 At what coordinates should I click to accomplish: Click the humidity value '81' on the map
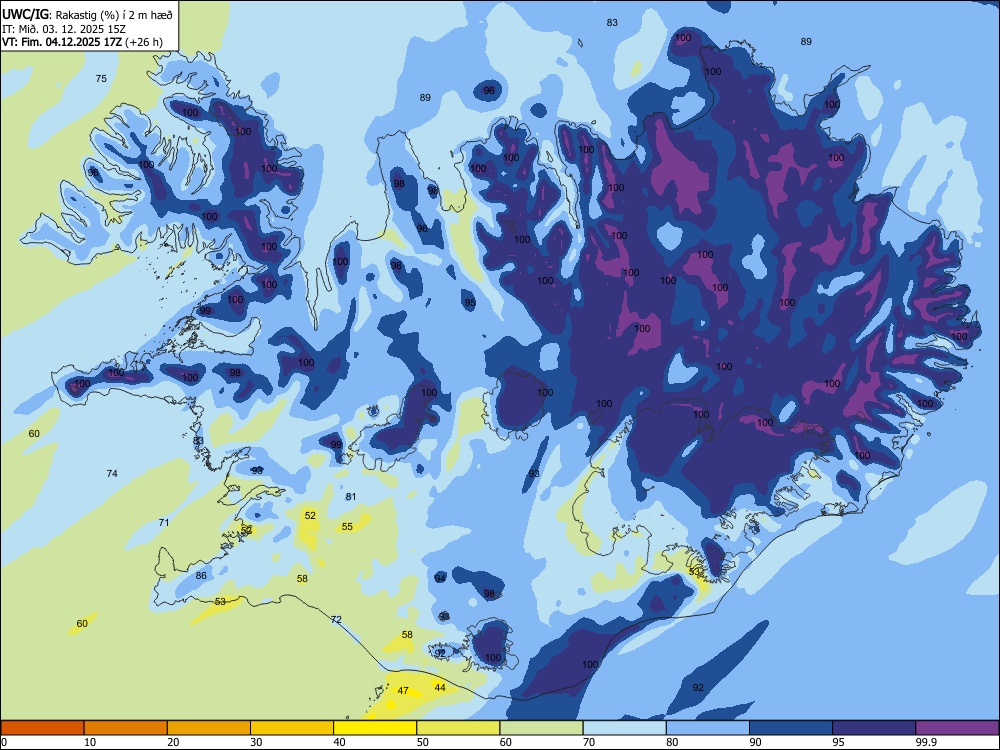click(351, 496)
